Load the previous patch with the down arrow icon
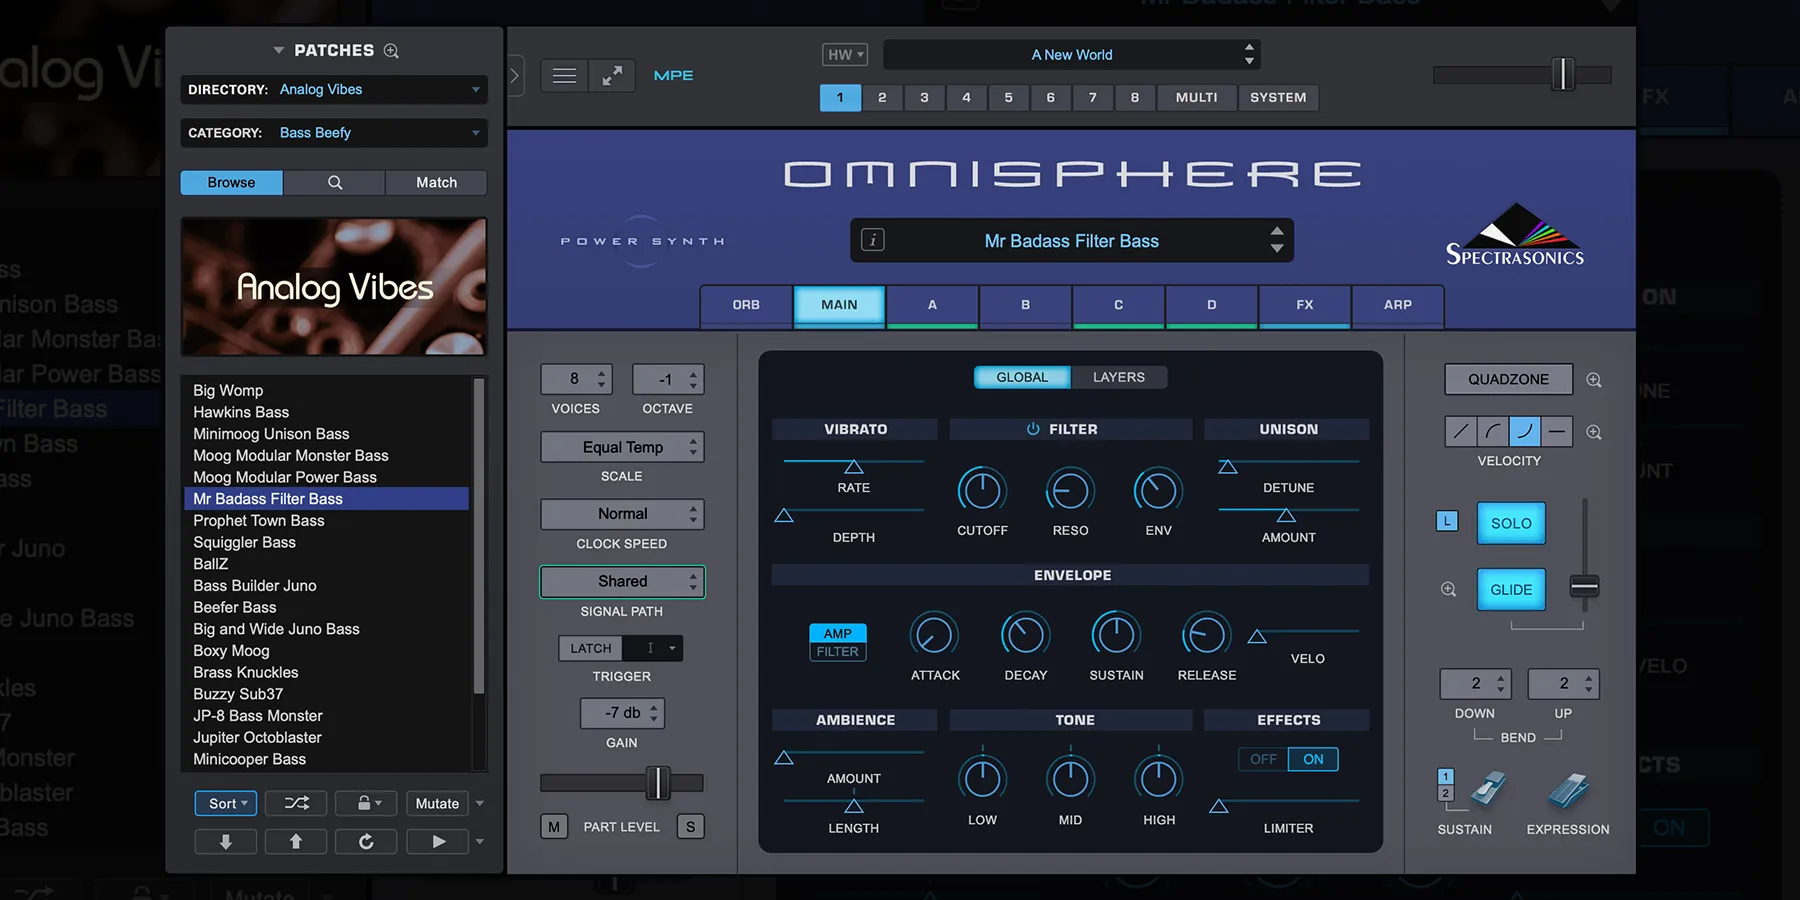 225,841
